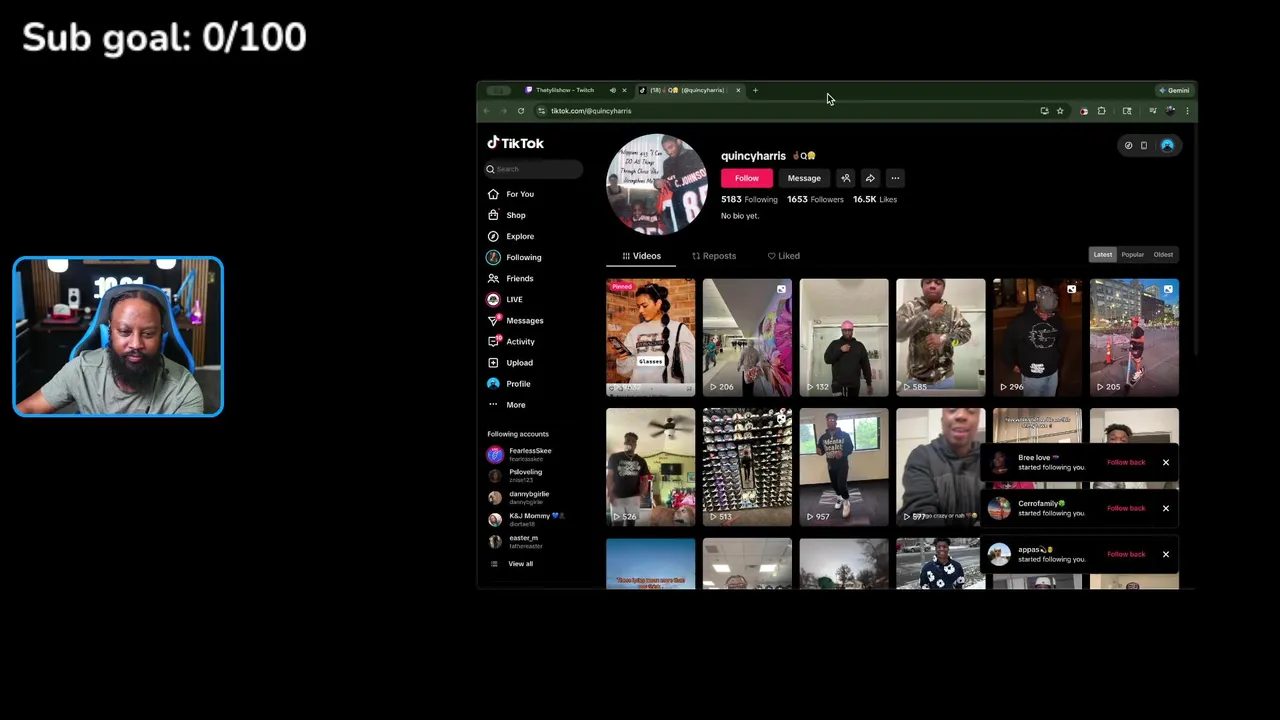Click the add-friend icon next to Message
This screenshot has height=720, width=1280.
846,178
